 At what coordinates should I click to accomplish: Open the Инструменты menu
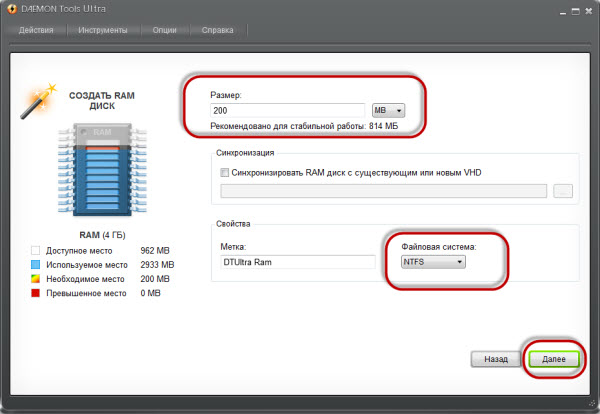tap(103, 30)
